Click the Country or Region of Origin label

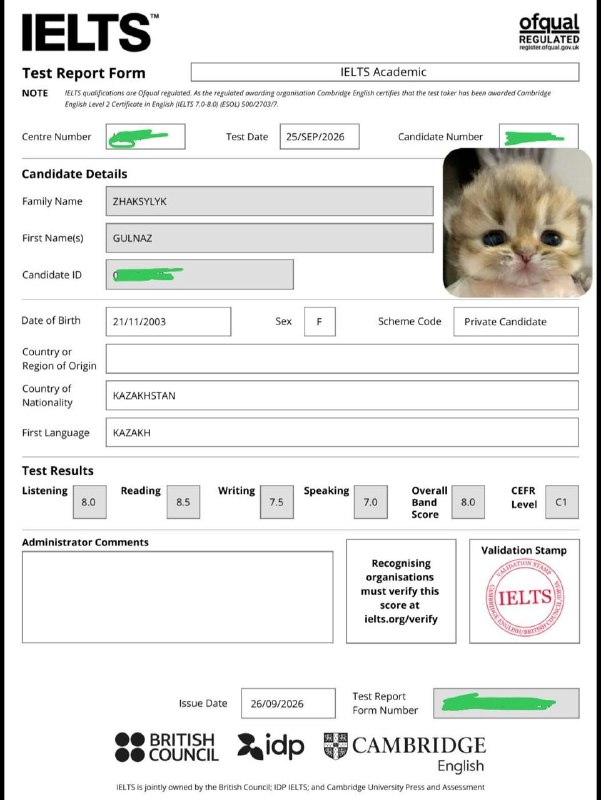coord(59,359)
